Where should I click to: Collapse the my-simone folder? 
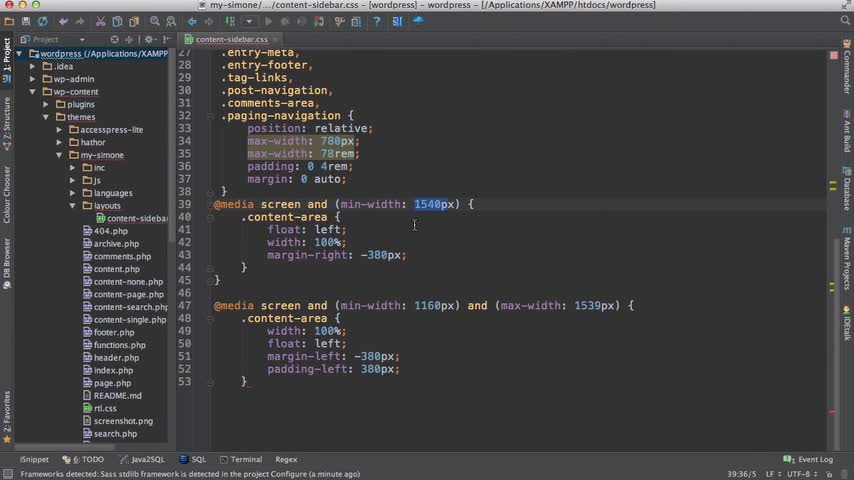click(59, 155)
